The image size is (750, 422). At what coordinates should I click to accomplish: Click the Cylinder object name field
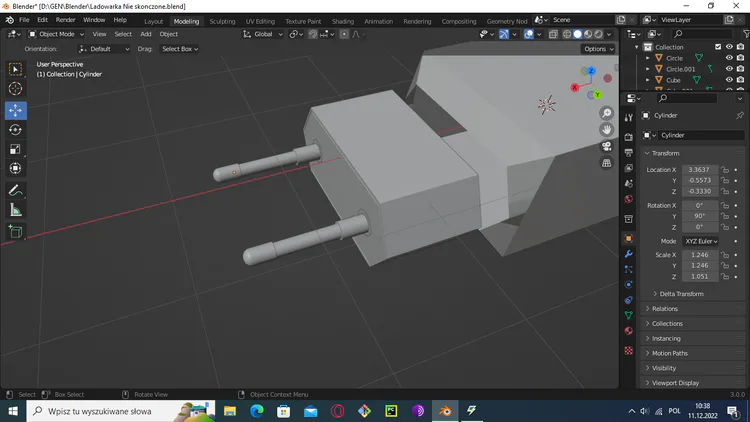click(701, 135)
